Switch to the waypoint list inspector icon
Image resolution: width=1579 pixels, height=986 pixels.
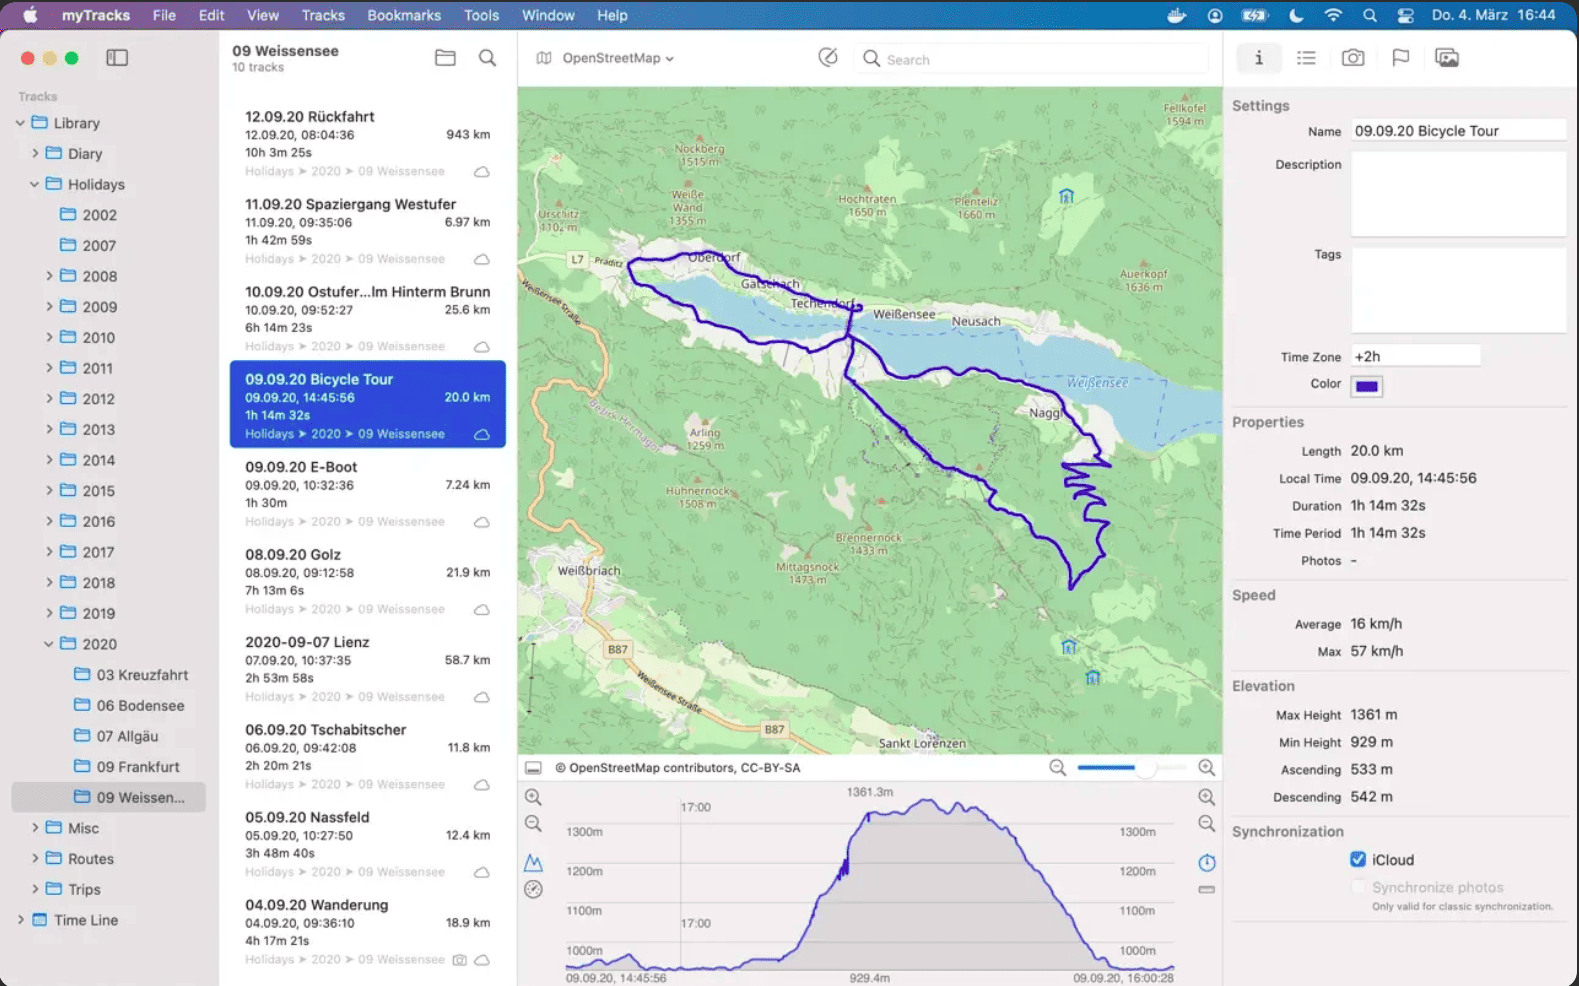1306,58
